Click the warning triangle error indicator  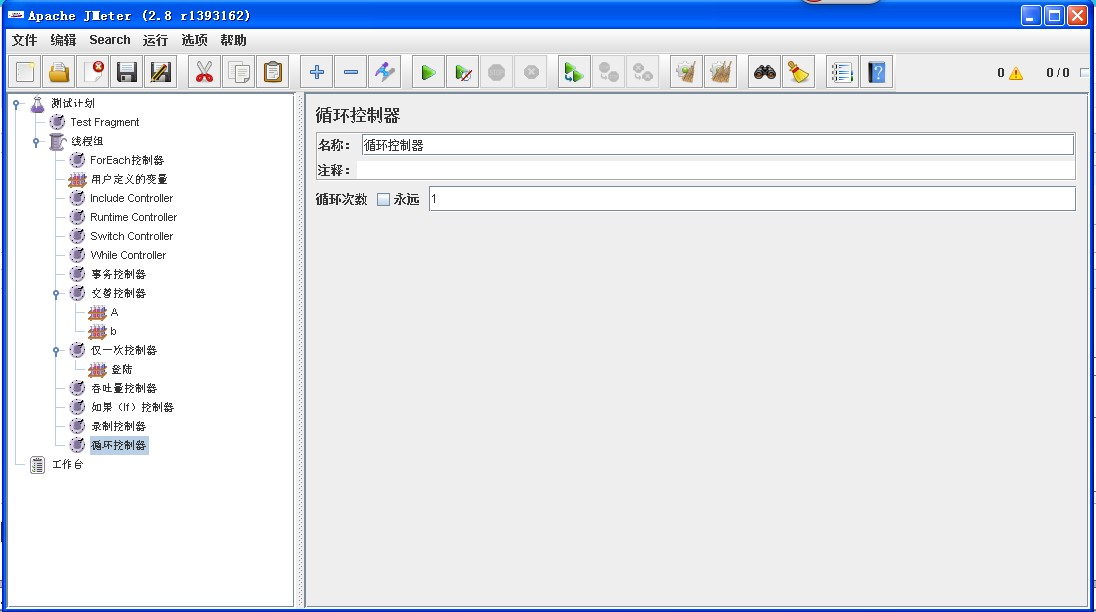(x=1016, y=73)
